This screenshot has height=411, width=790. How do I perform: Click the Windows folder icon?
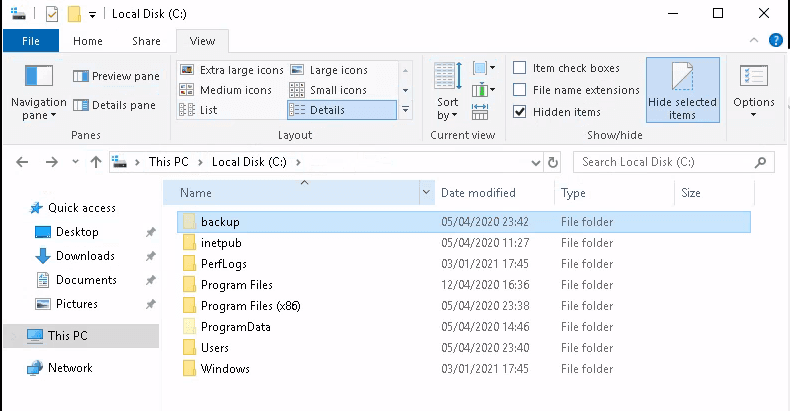189,369
